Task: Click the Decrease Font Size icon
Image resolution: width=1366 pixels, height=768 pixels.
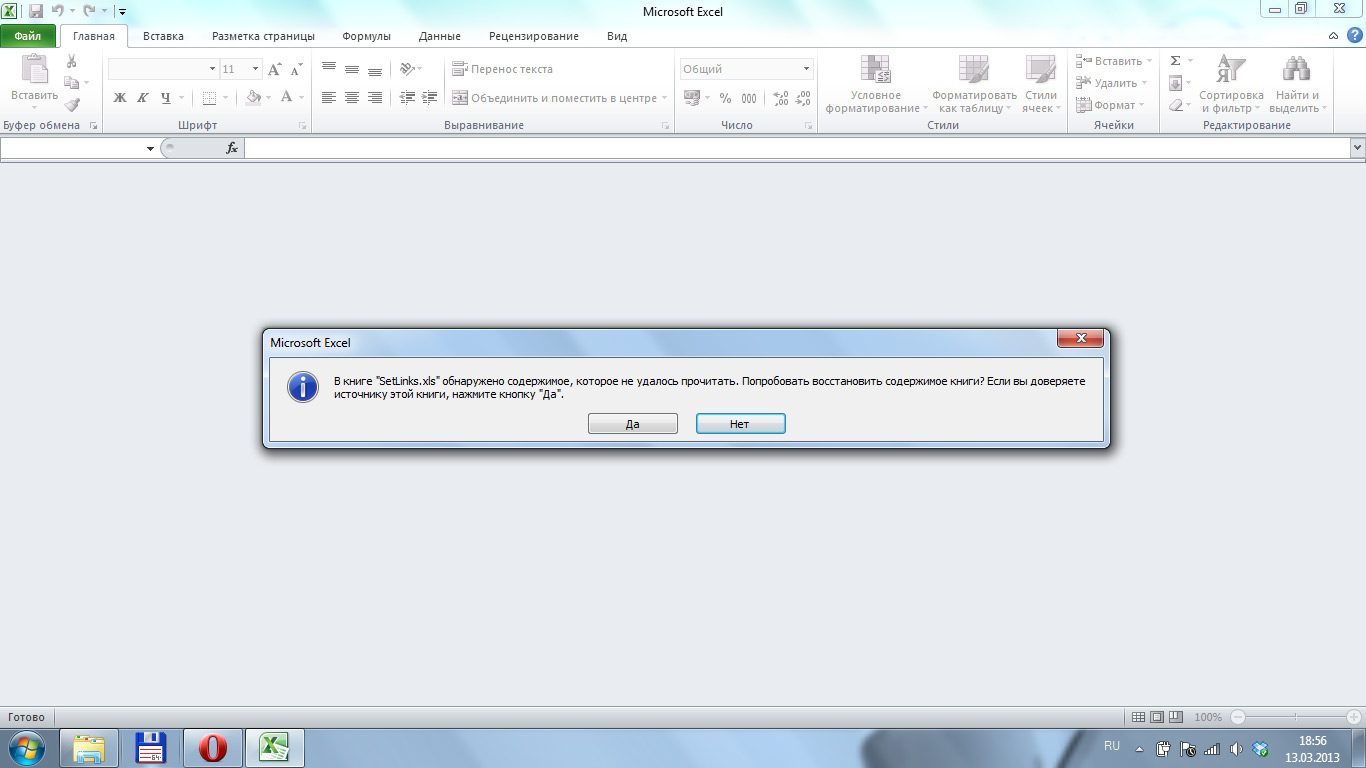Action: tap(296, 69)
